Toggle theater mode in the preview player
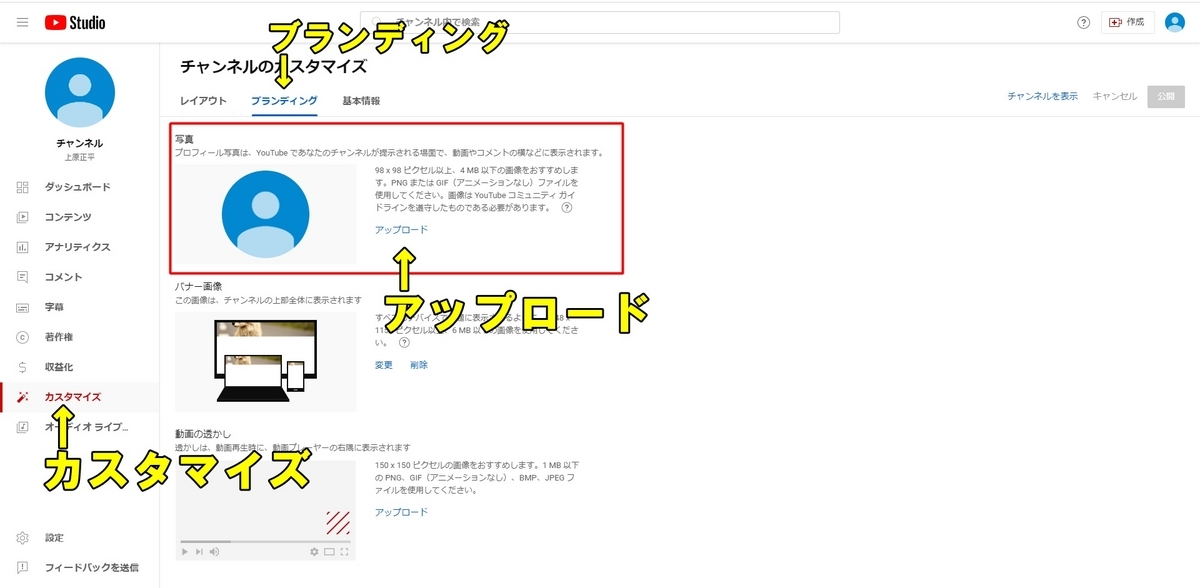The height and width of the screenshot is (588, 1200). pyautogui.click(x=330, y=551)
